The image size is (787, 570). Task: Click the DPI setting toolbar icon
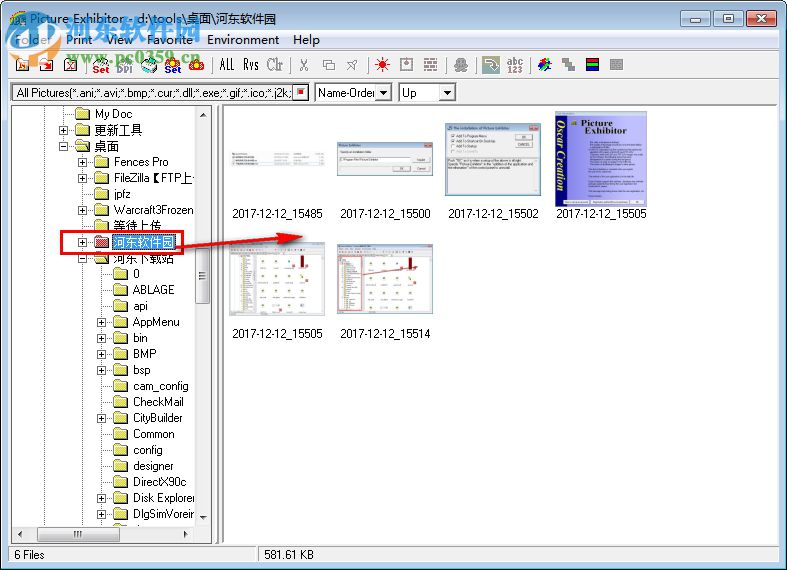point(124,65)
